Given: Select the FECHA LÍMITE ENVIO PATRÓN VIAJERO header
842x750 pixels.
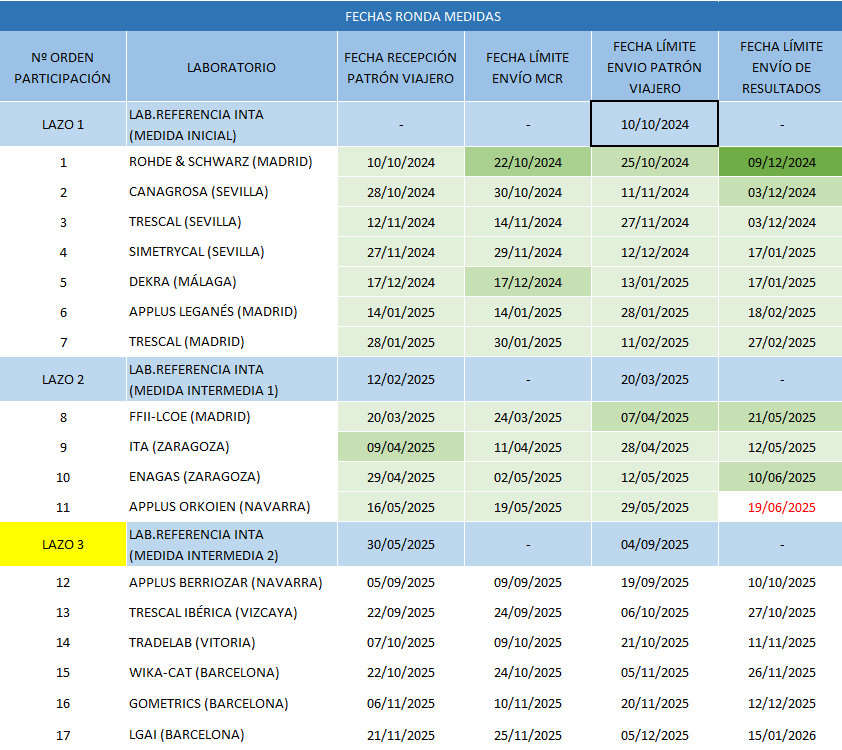Looking at the screenshot, I should [x=655, y=67].
